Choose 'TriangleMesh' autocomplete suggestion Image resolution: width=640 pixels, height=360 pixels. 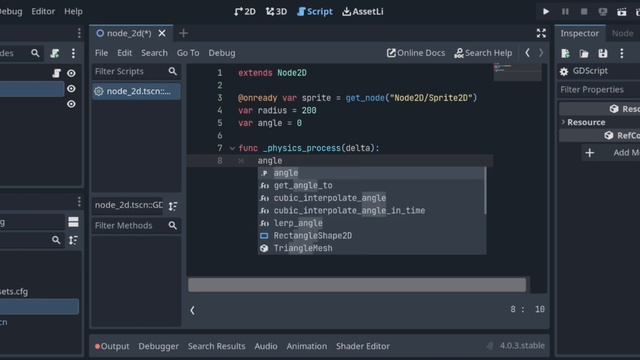point(371,248)
